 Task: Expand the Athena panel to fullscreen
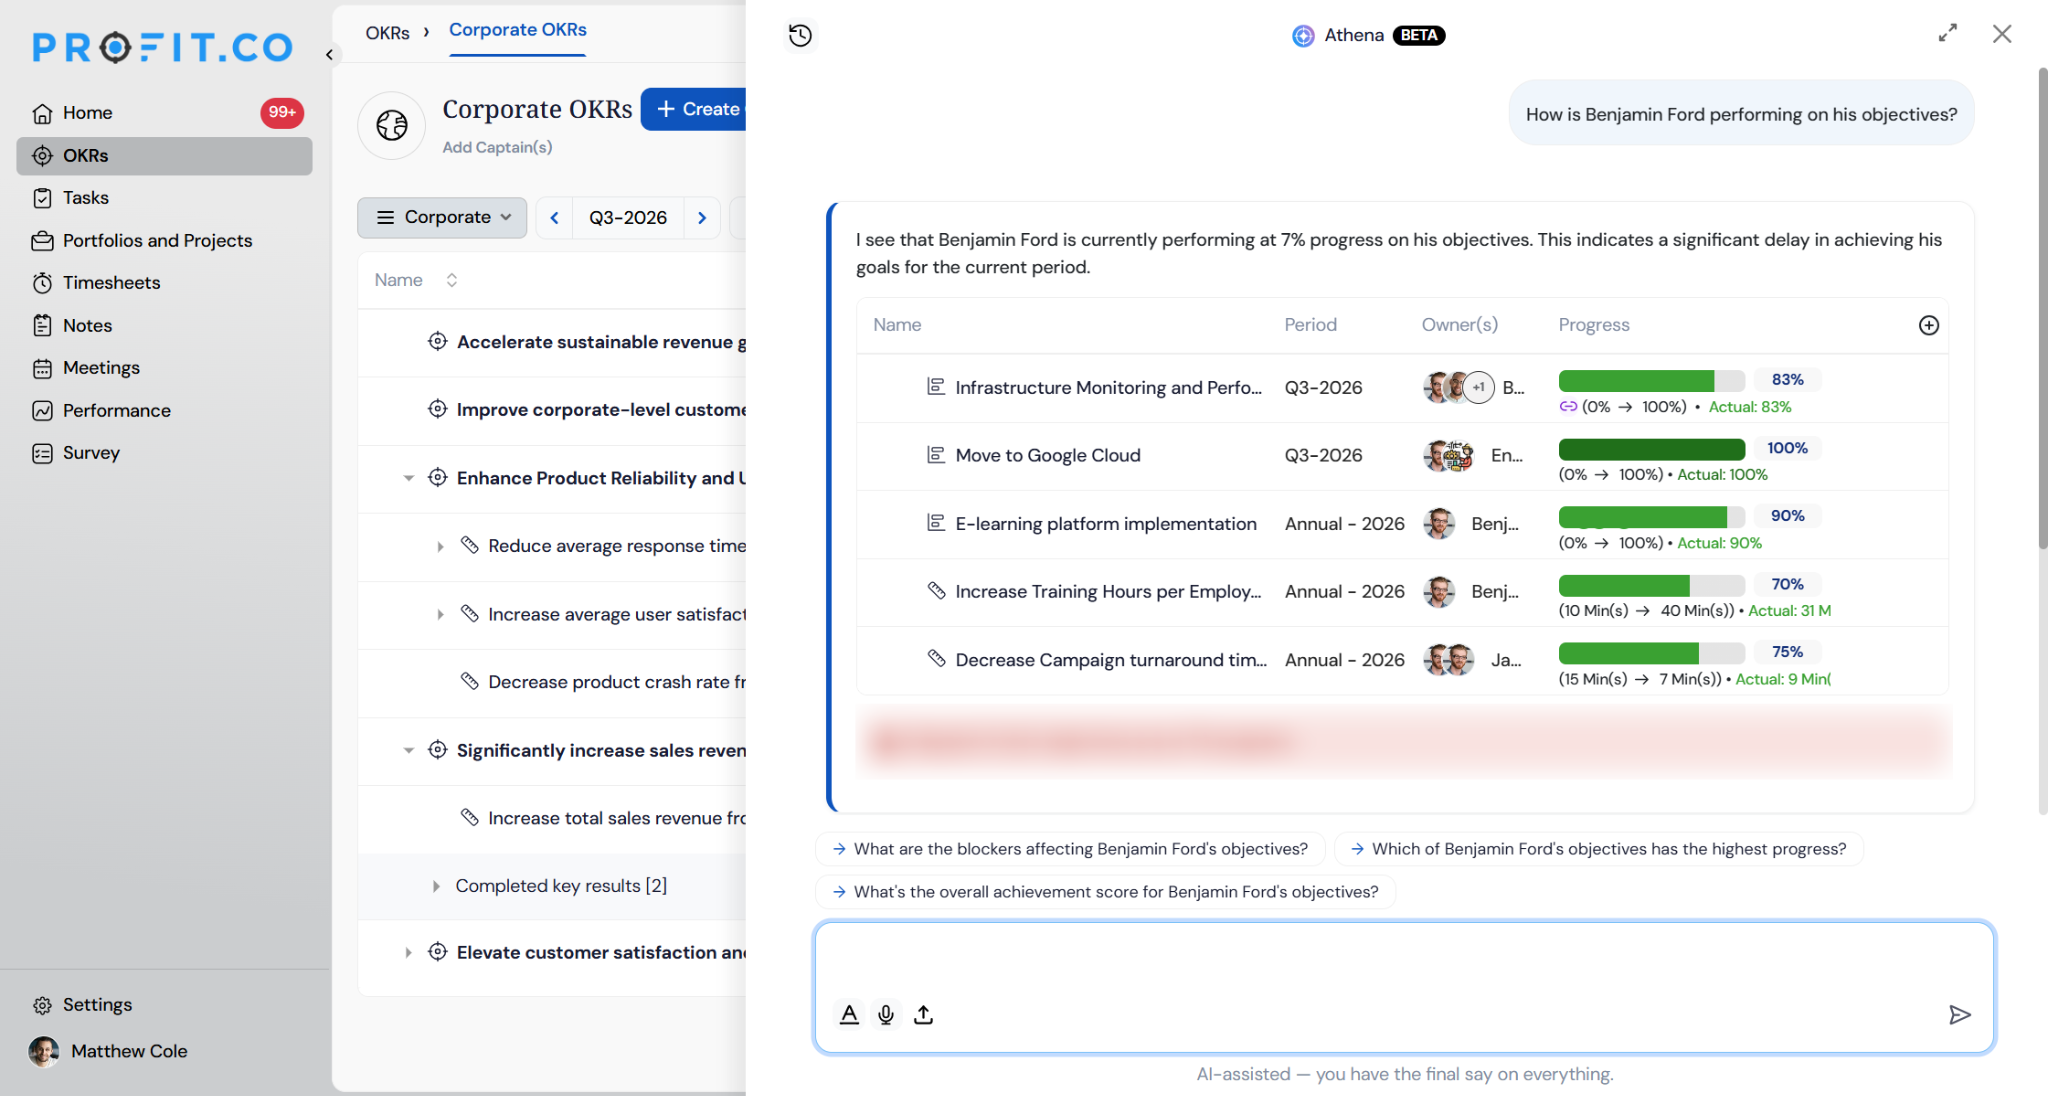point(1947,34)
